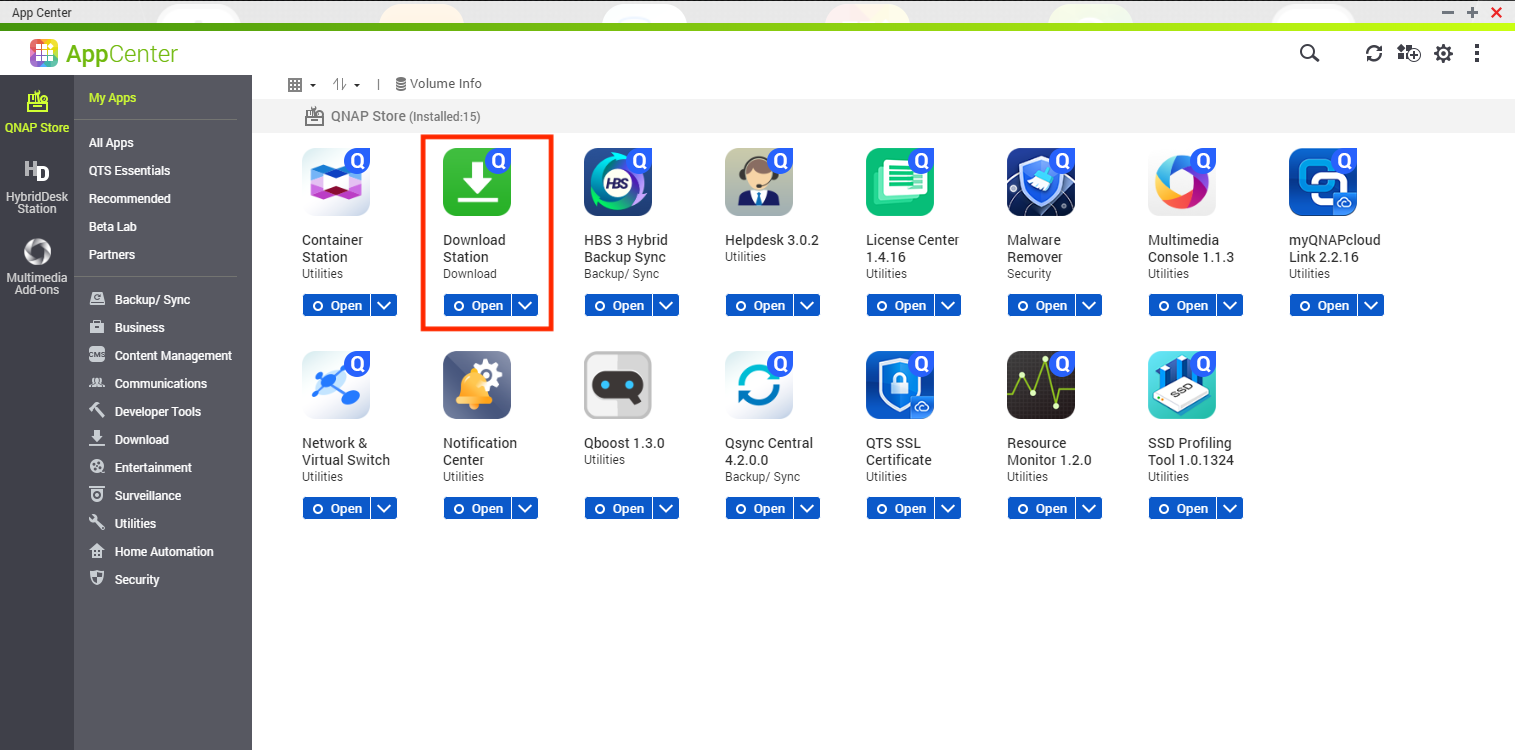Expand the Helpdesk Open dropdown arrow
The image size is (1515, 750).
(808, 306)
